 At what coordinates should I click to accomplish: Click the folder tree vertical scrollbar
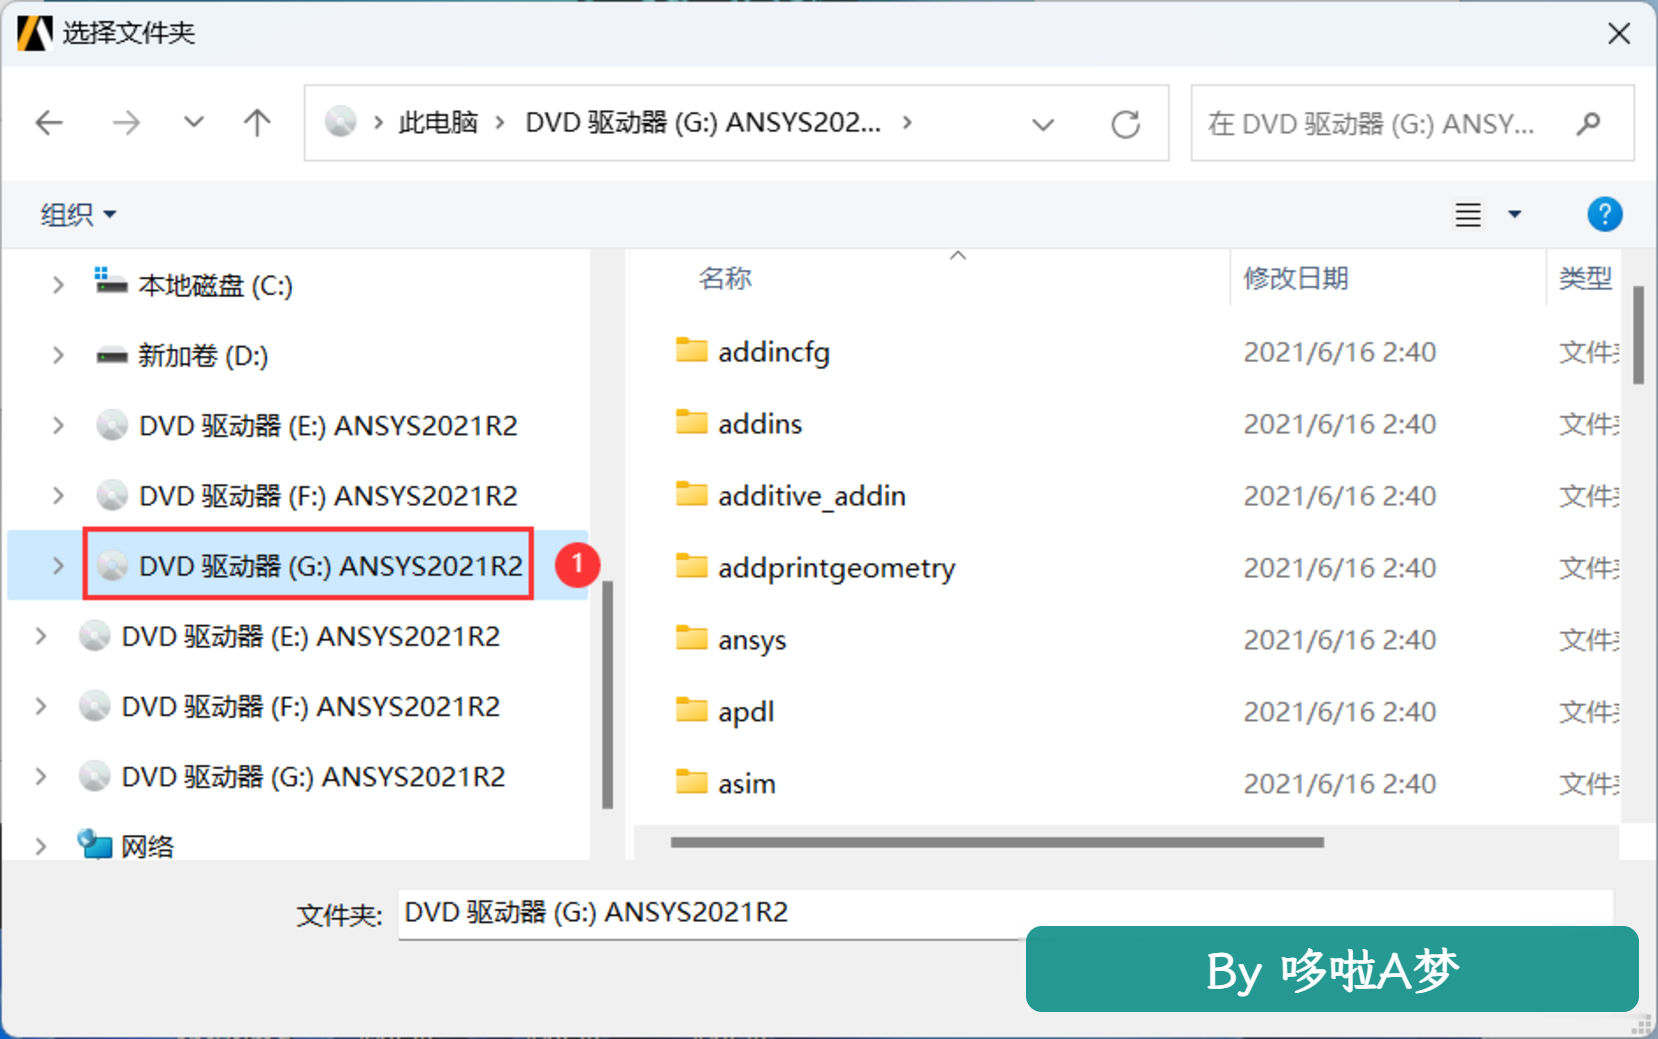point(607,694)
